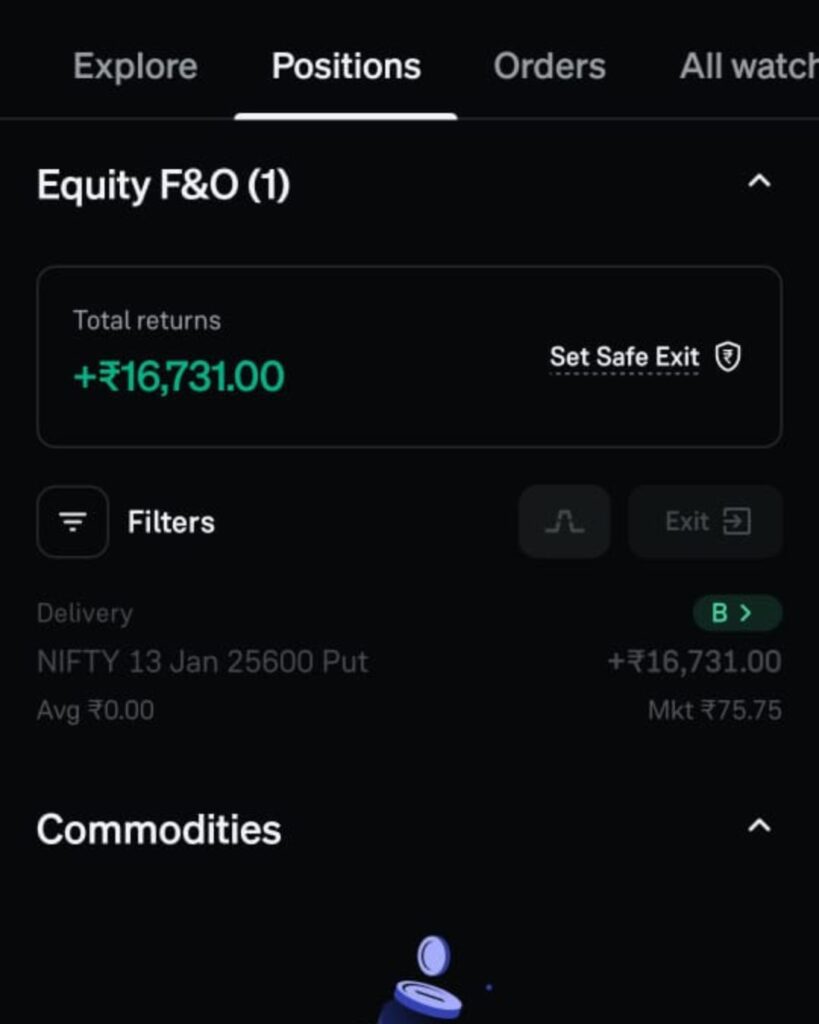This screenshot has width=819, height=1024.
Task: Click the payoff chart icon button
Action: (x=564, y=522)
